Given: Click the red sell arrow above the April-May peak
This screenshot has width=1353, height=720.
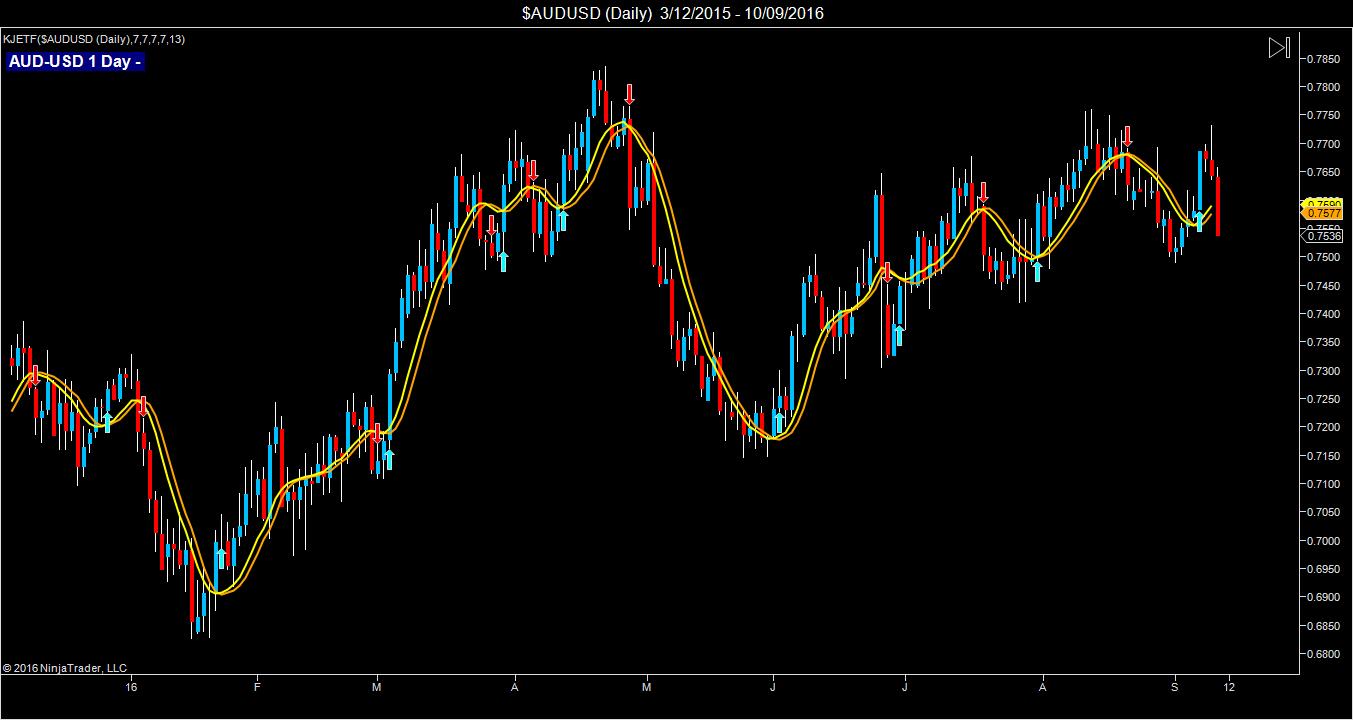Looking at the screenshot, I should pyautogui.click(x=629, y=95).
